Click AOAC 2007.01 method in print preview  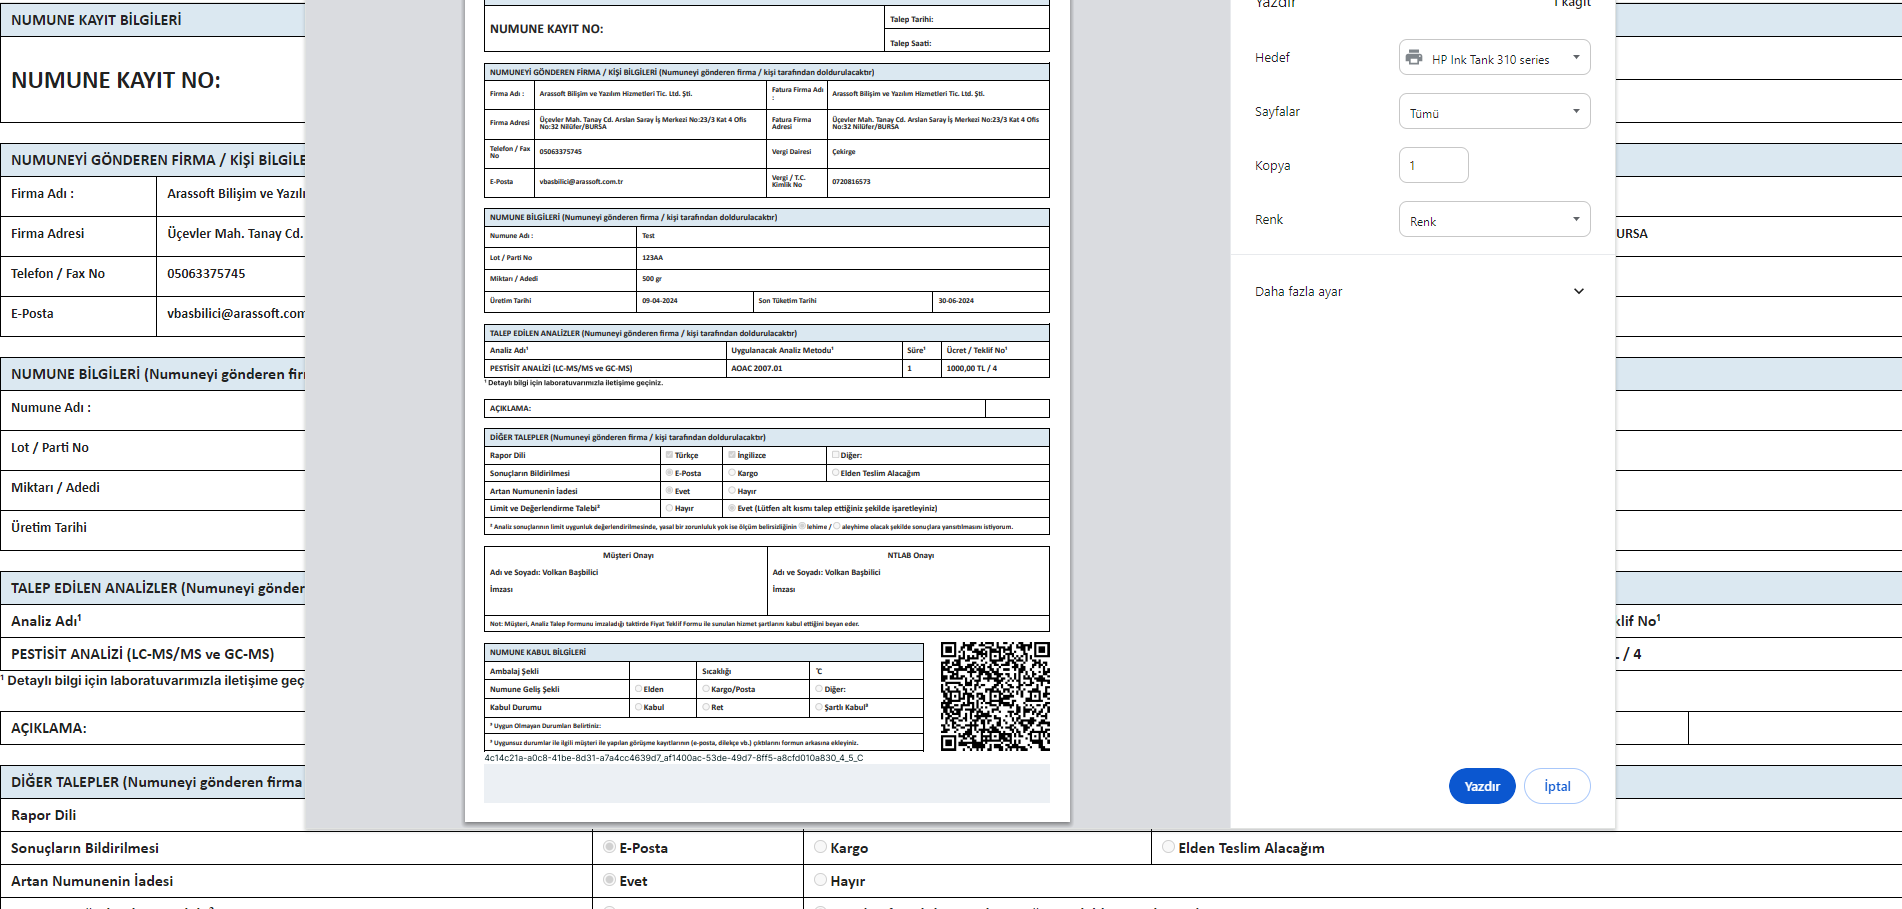click(756, 368)
